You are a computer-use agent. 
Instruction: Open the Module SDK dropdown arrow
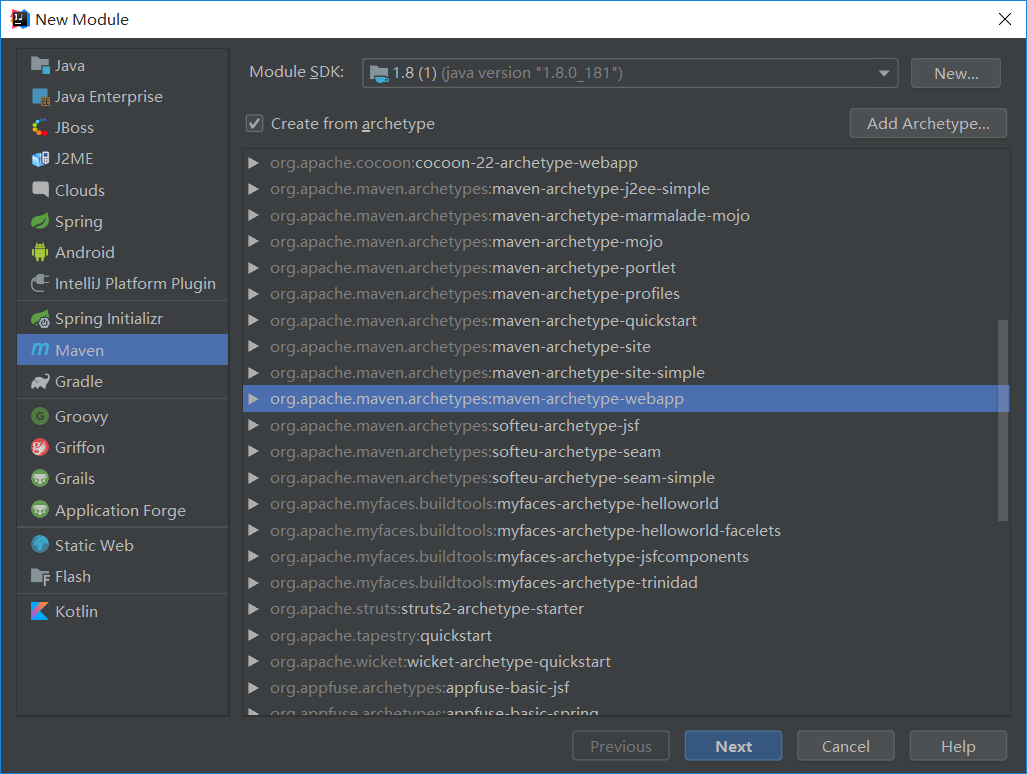884,73
